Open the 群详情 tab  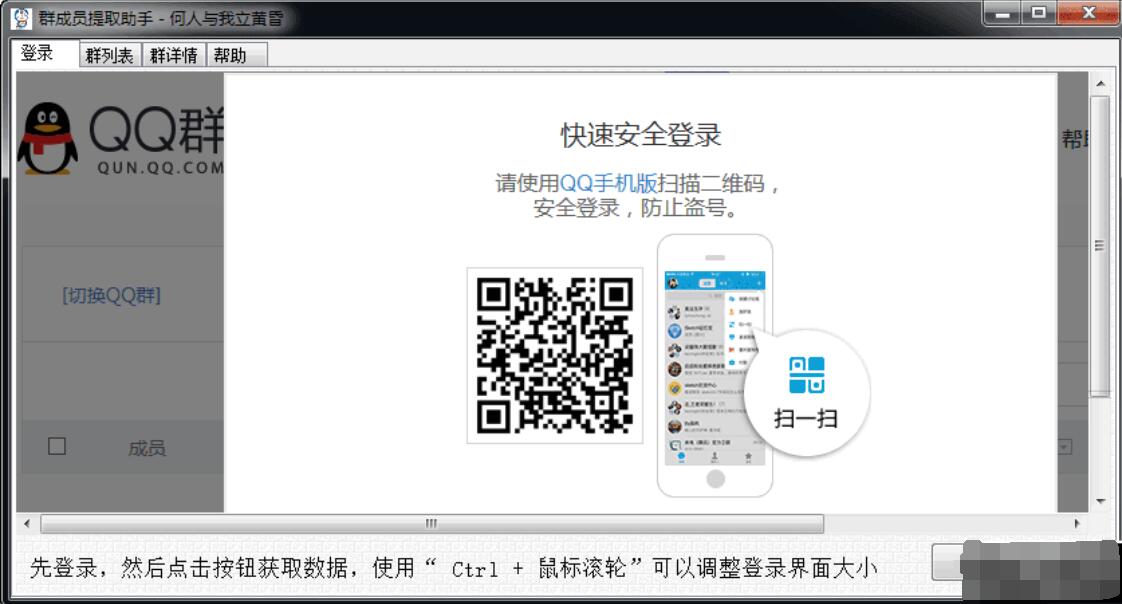point(174,55)
